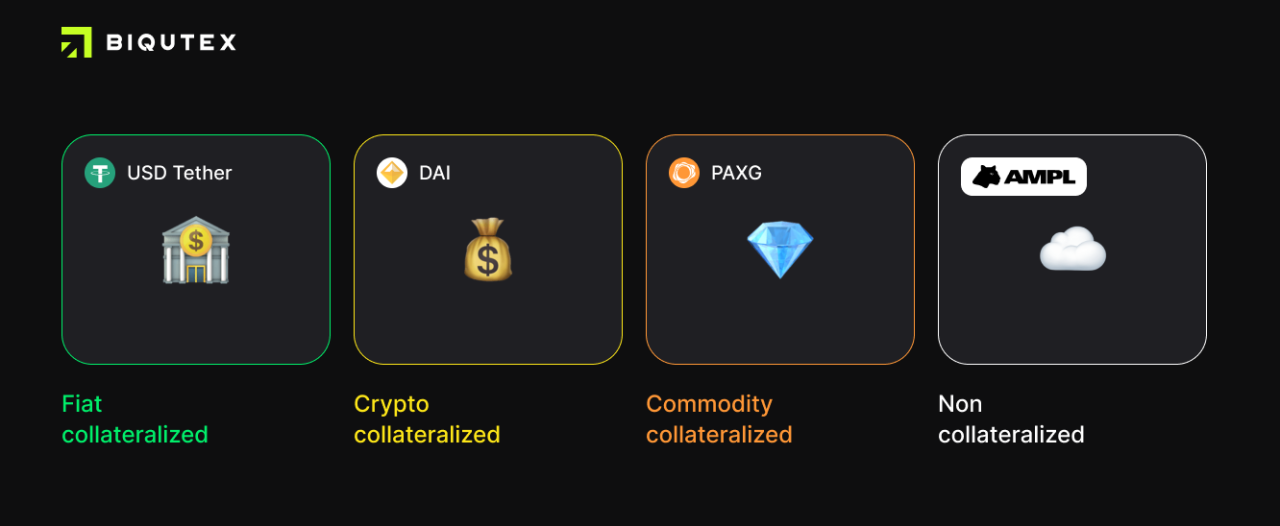The width and height of the screenshot is (1280, 526).
Task: Click the BIQUTEX brand name text
Action: (x=171, y=42)
